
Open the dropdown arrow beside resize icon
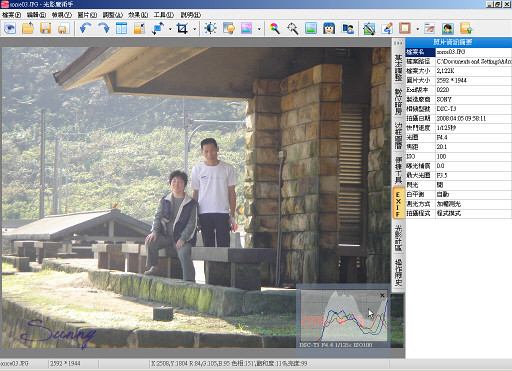170,29
